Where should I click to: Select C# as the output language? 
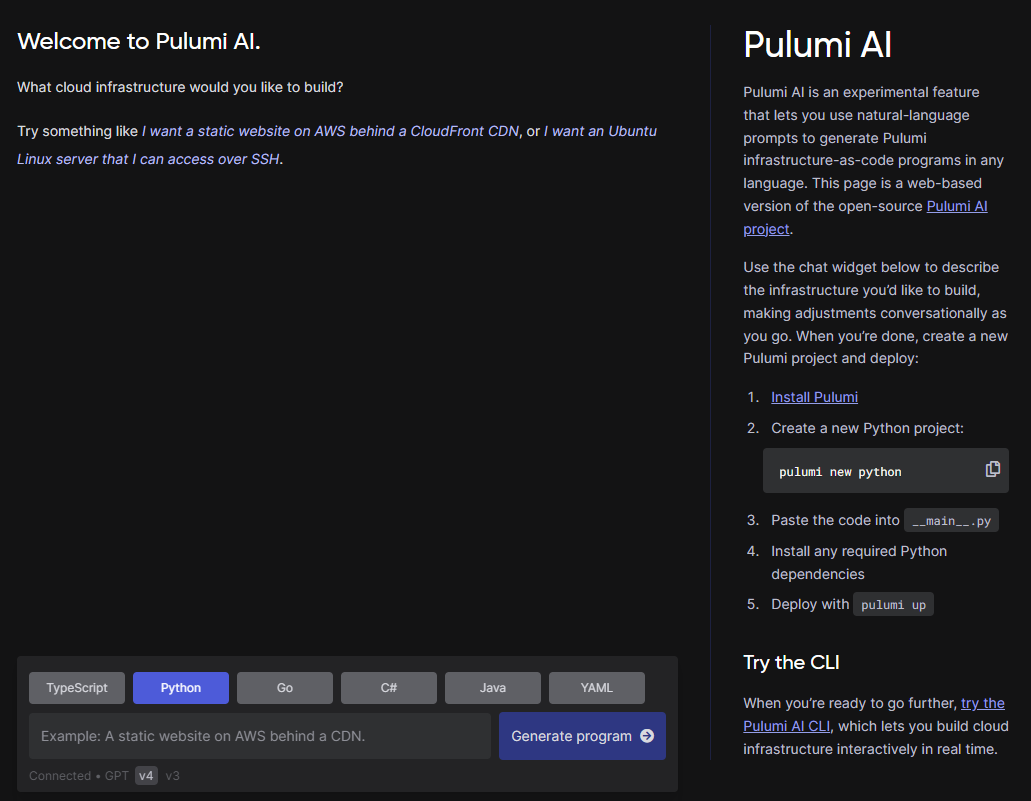click(x=388, y=687)
